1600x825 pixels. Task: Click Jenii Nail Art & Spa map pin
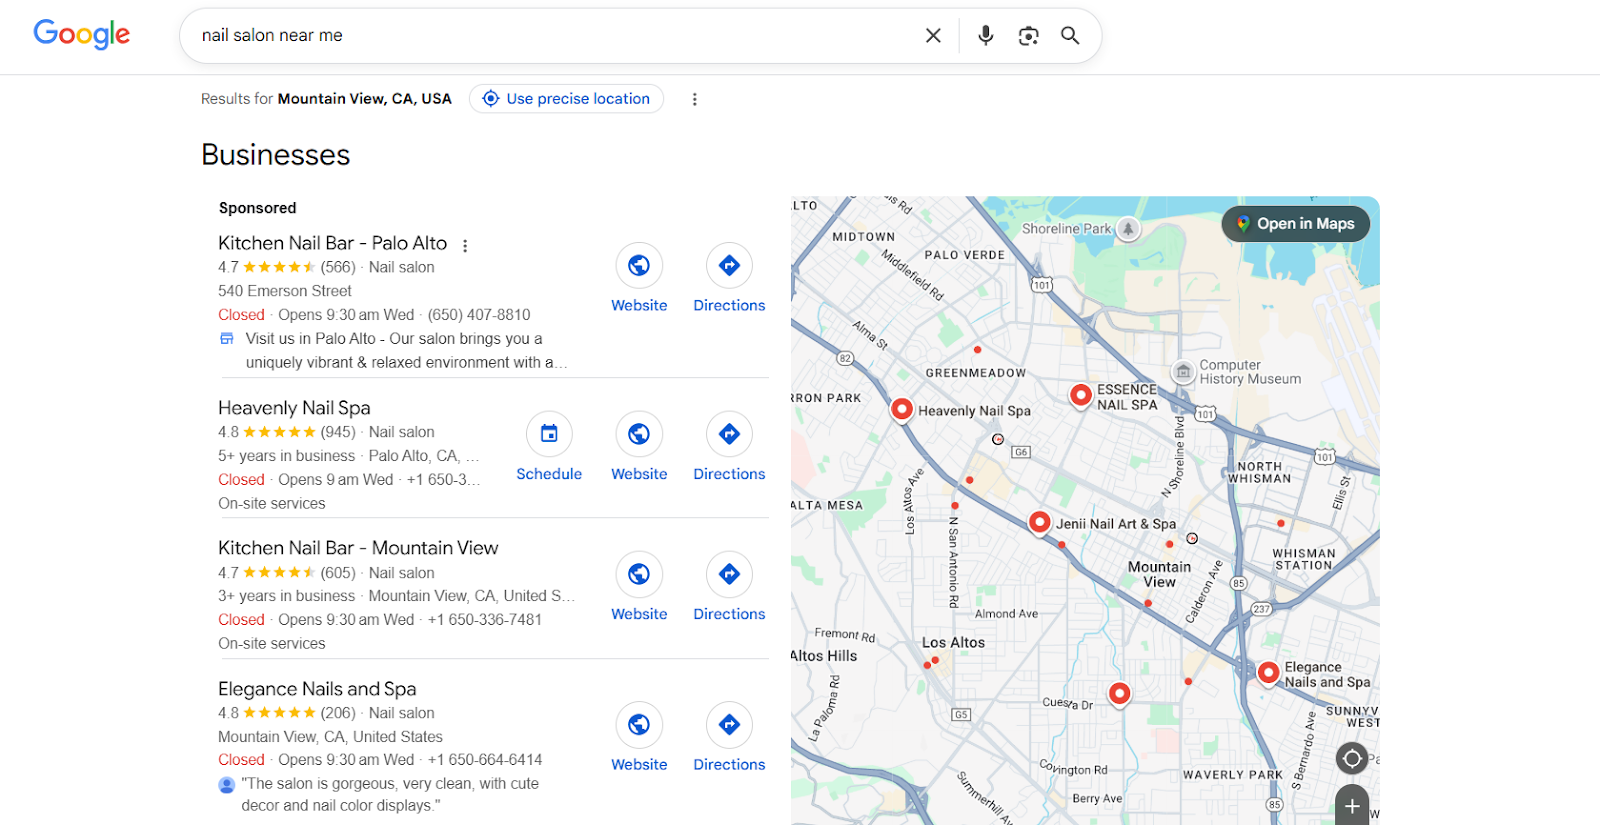(x=1040, y=523)
